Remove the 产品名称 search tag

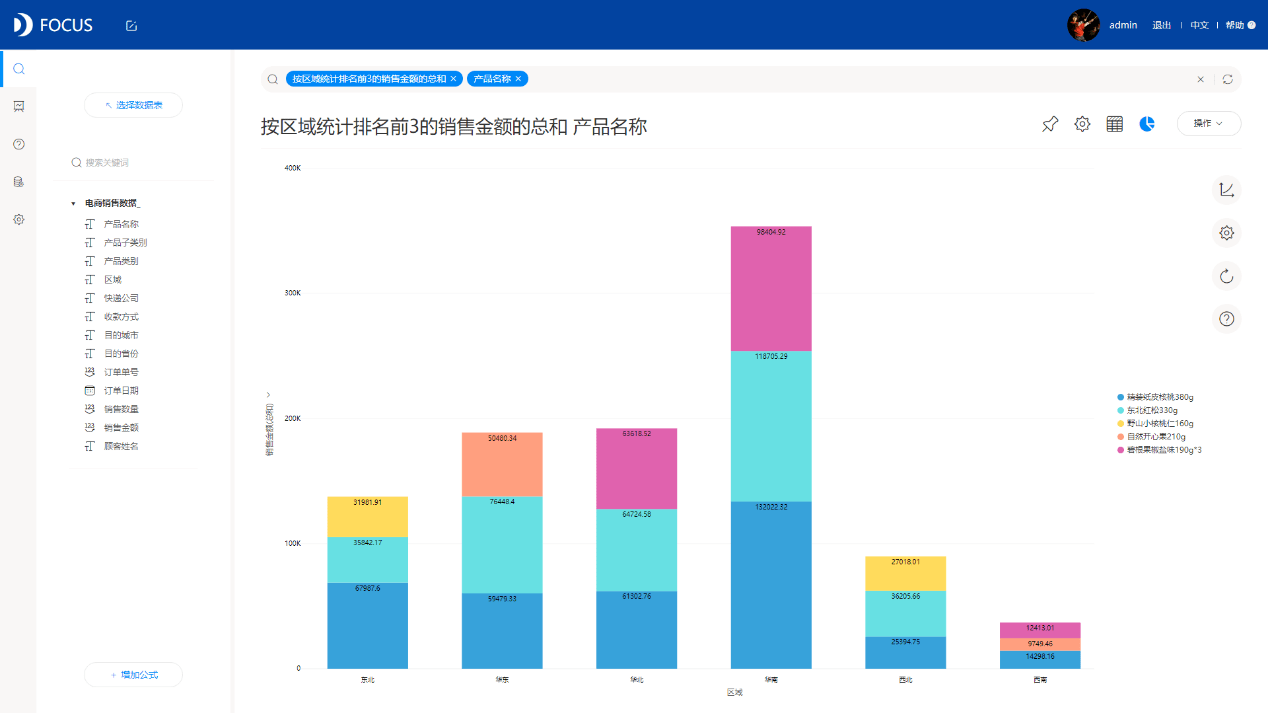click(x=518, y=78)
